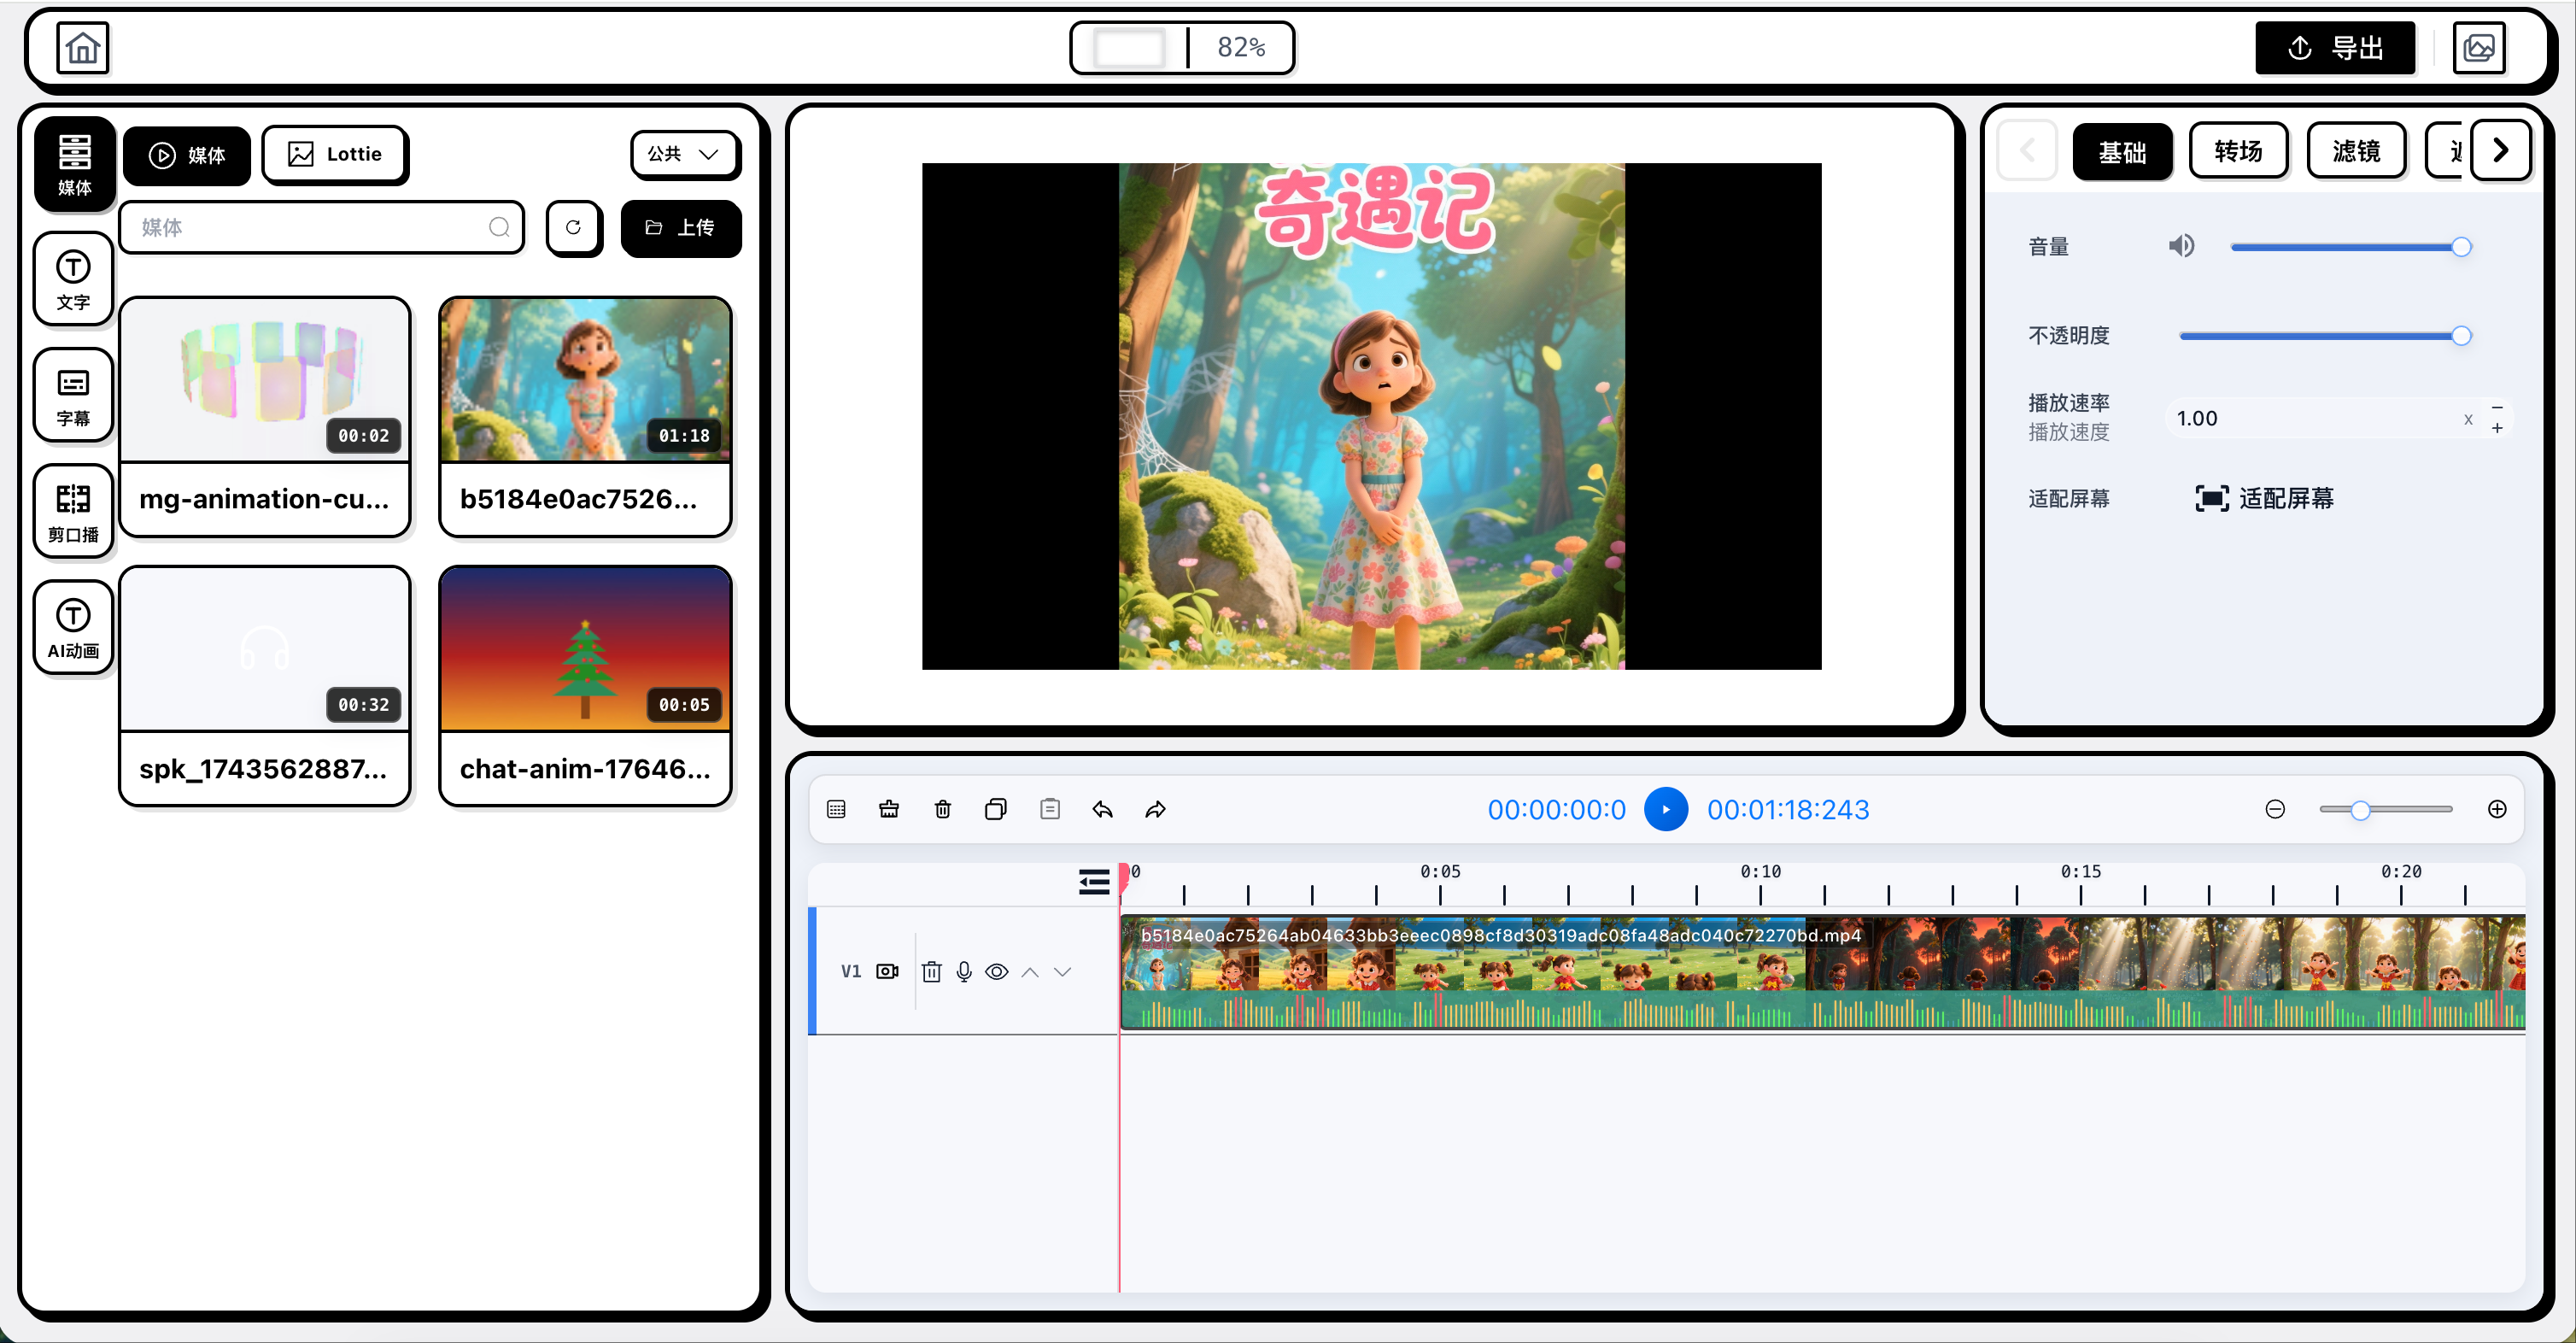
Task: Open the AI动画 sidebar panel
Action: tap(73, 627)
